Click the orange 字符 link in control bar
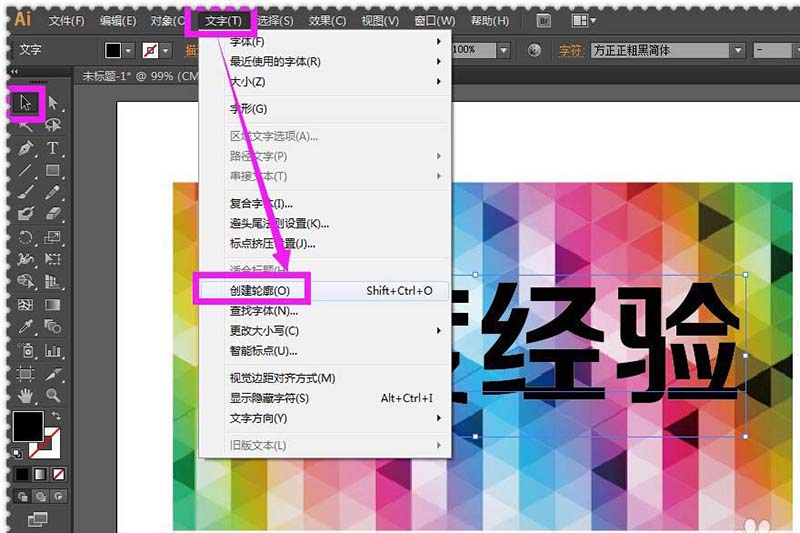 [x=570, y=50]
